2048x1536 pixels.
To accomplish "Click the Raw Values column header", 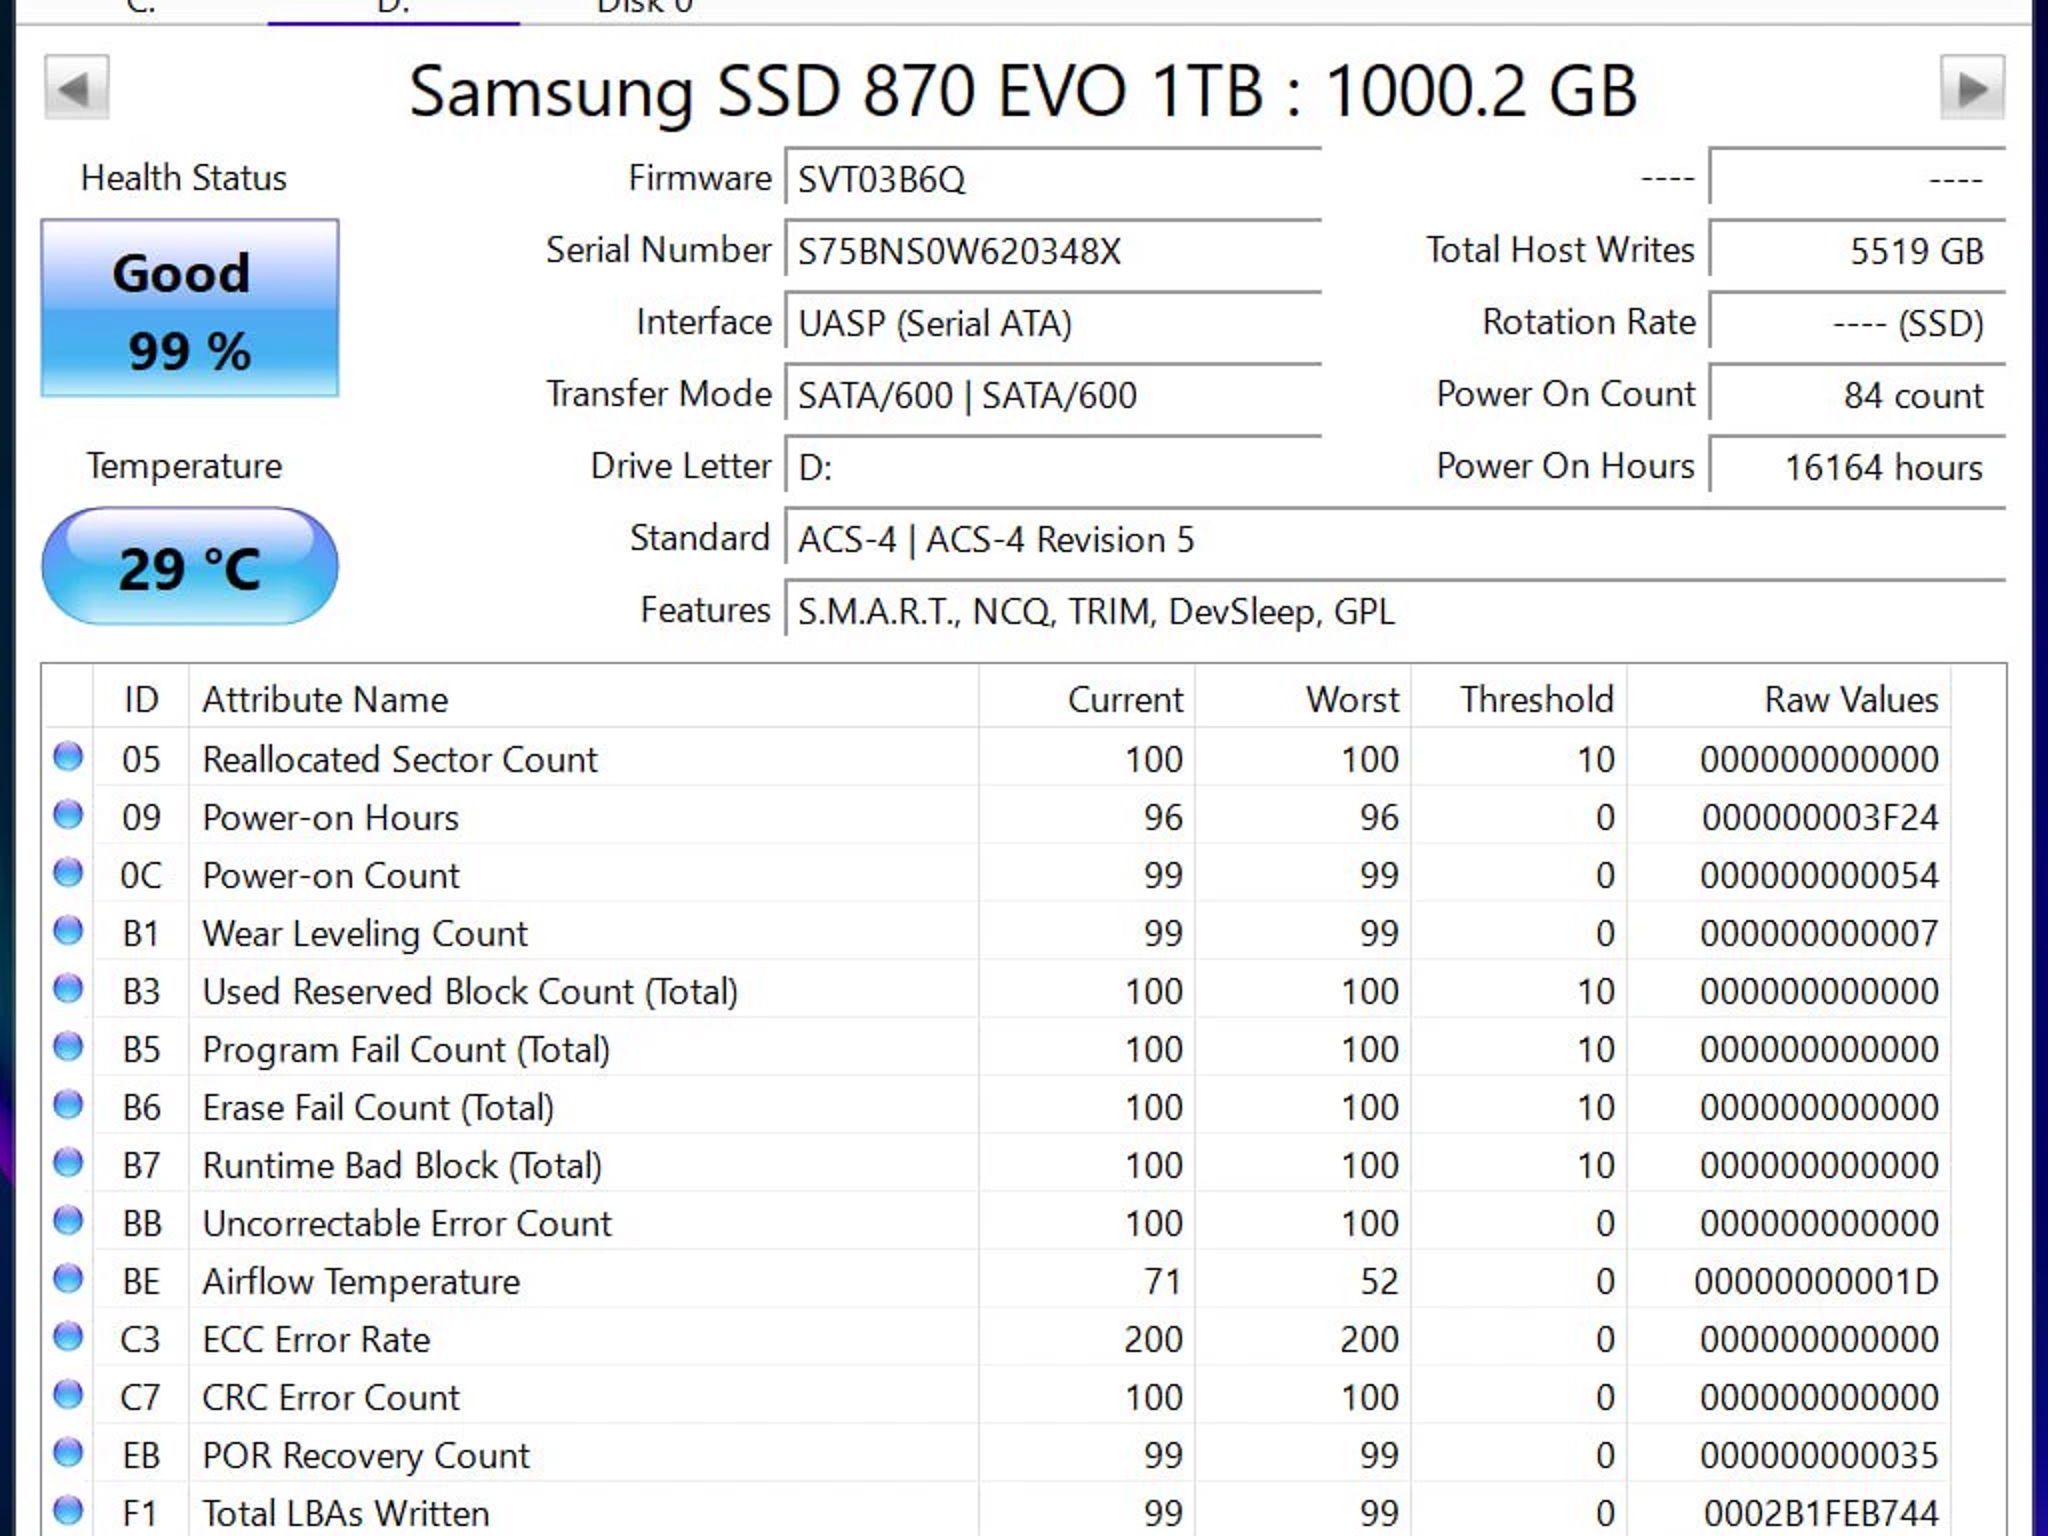I will pyautogui.click(x=1788, y=699).
